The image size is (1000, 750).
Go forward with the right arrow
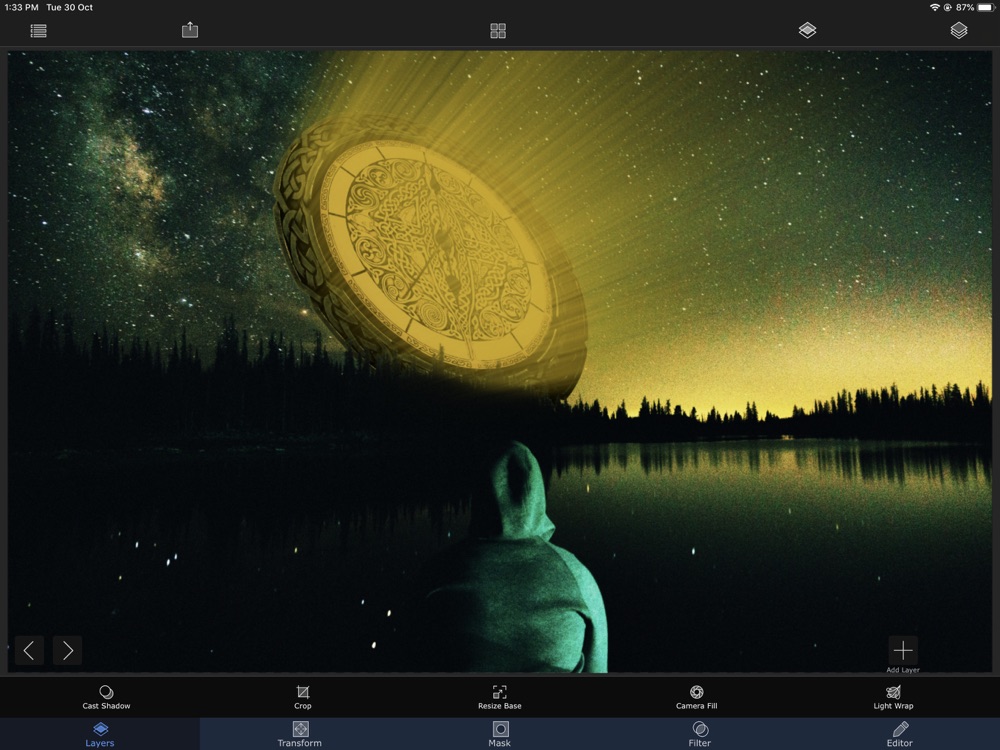[68, 650]
